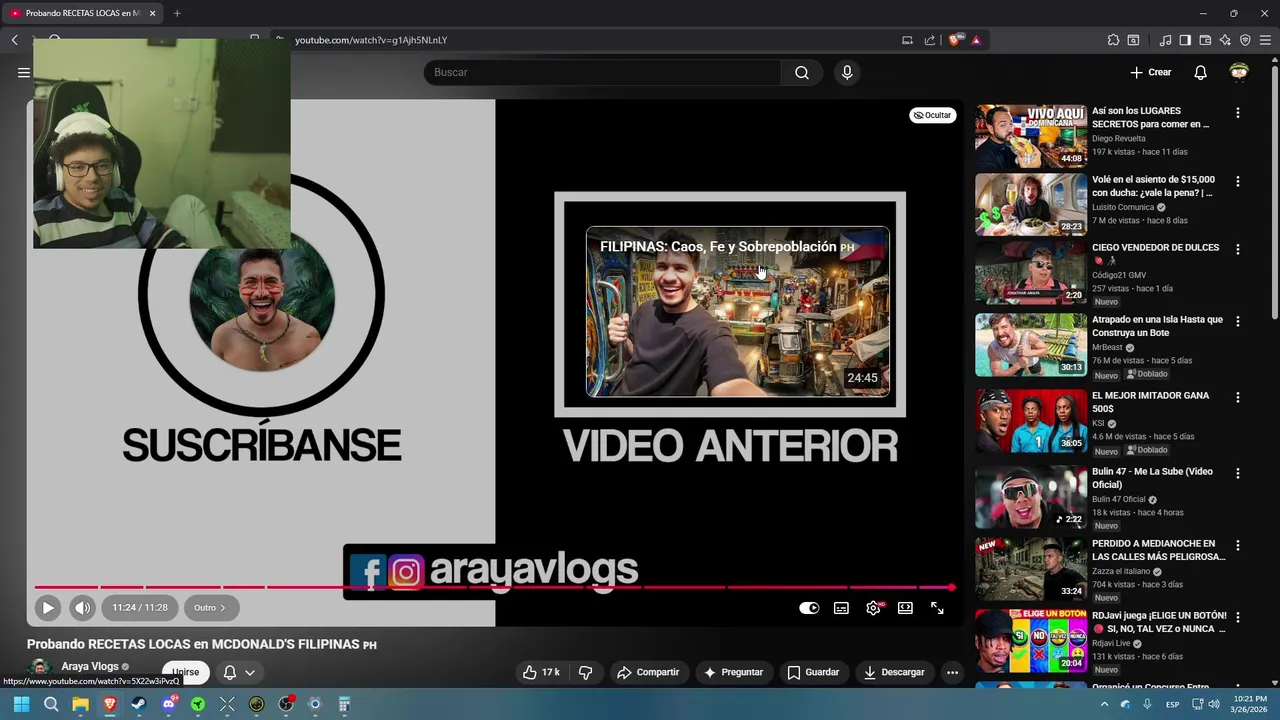Open Bulin 47 - Me La Sube title
The width and height of the screenshot is (1280, 720).
[1152, 478]
